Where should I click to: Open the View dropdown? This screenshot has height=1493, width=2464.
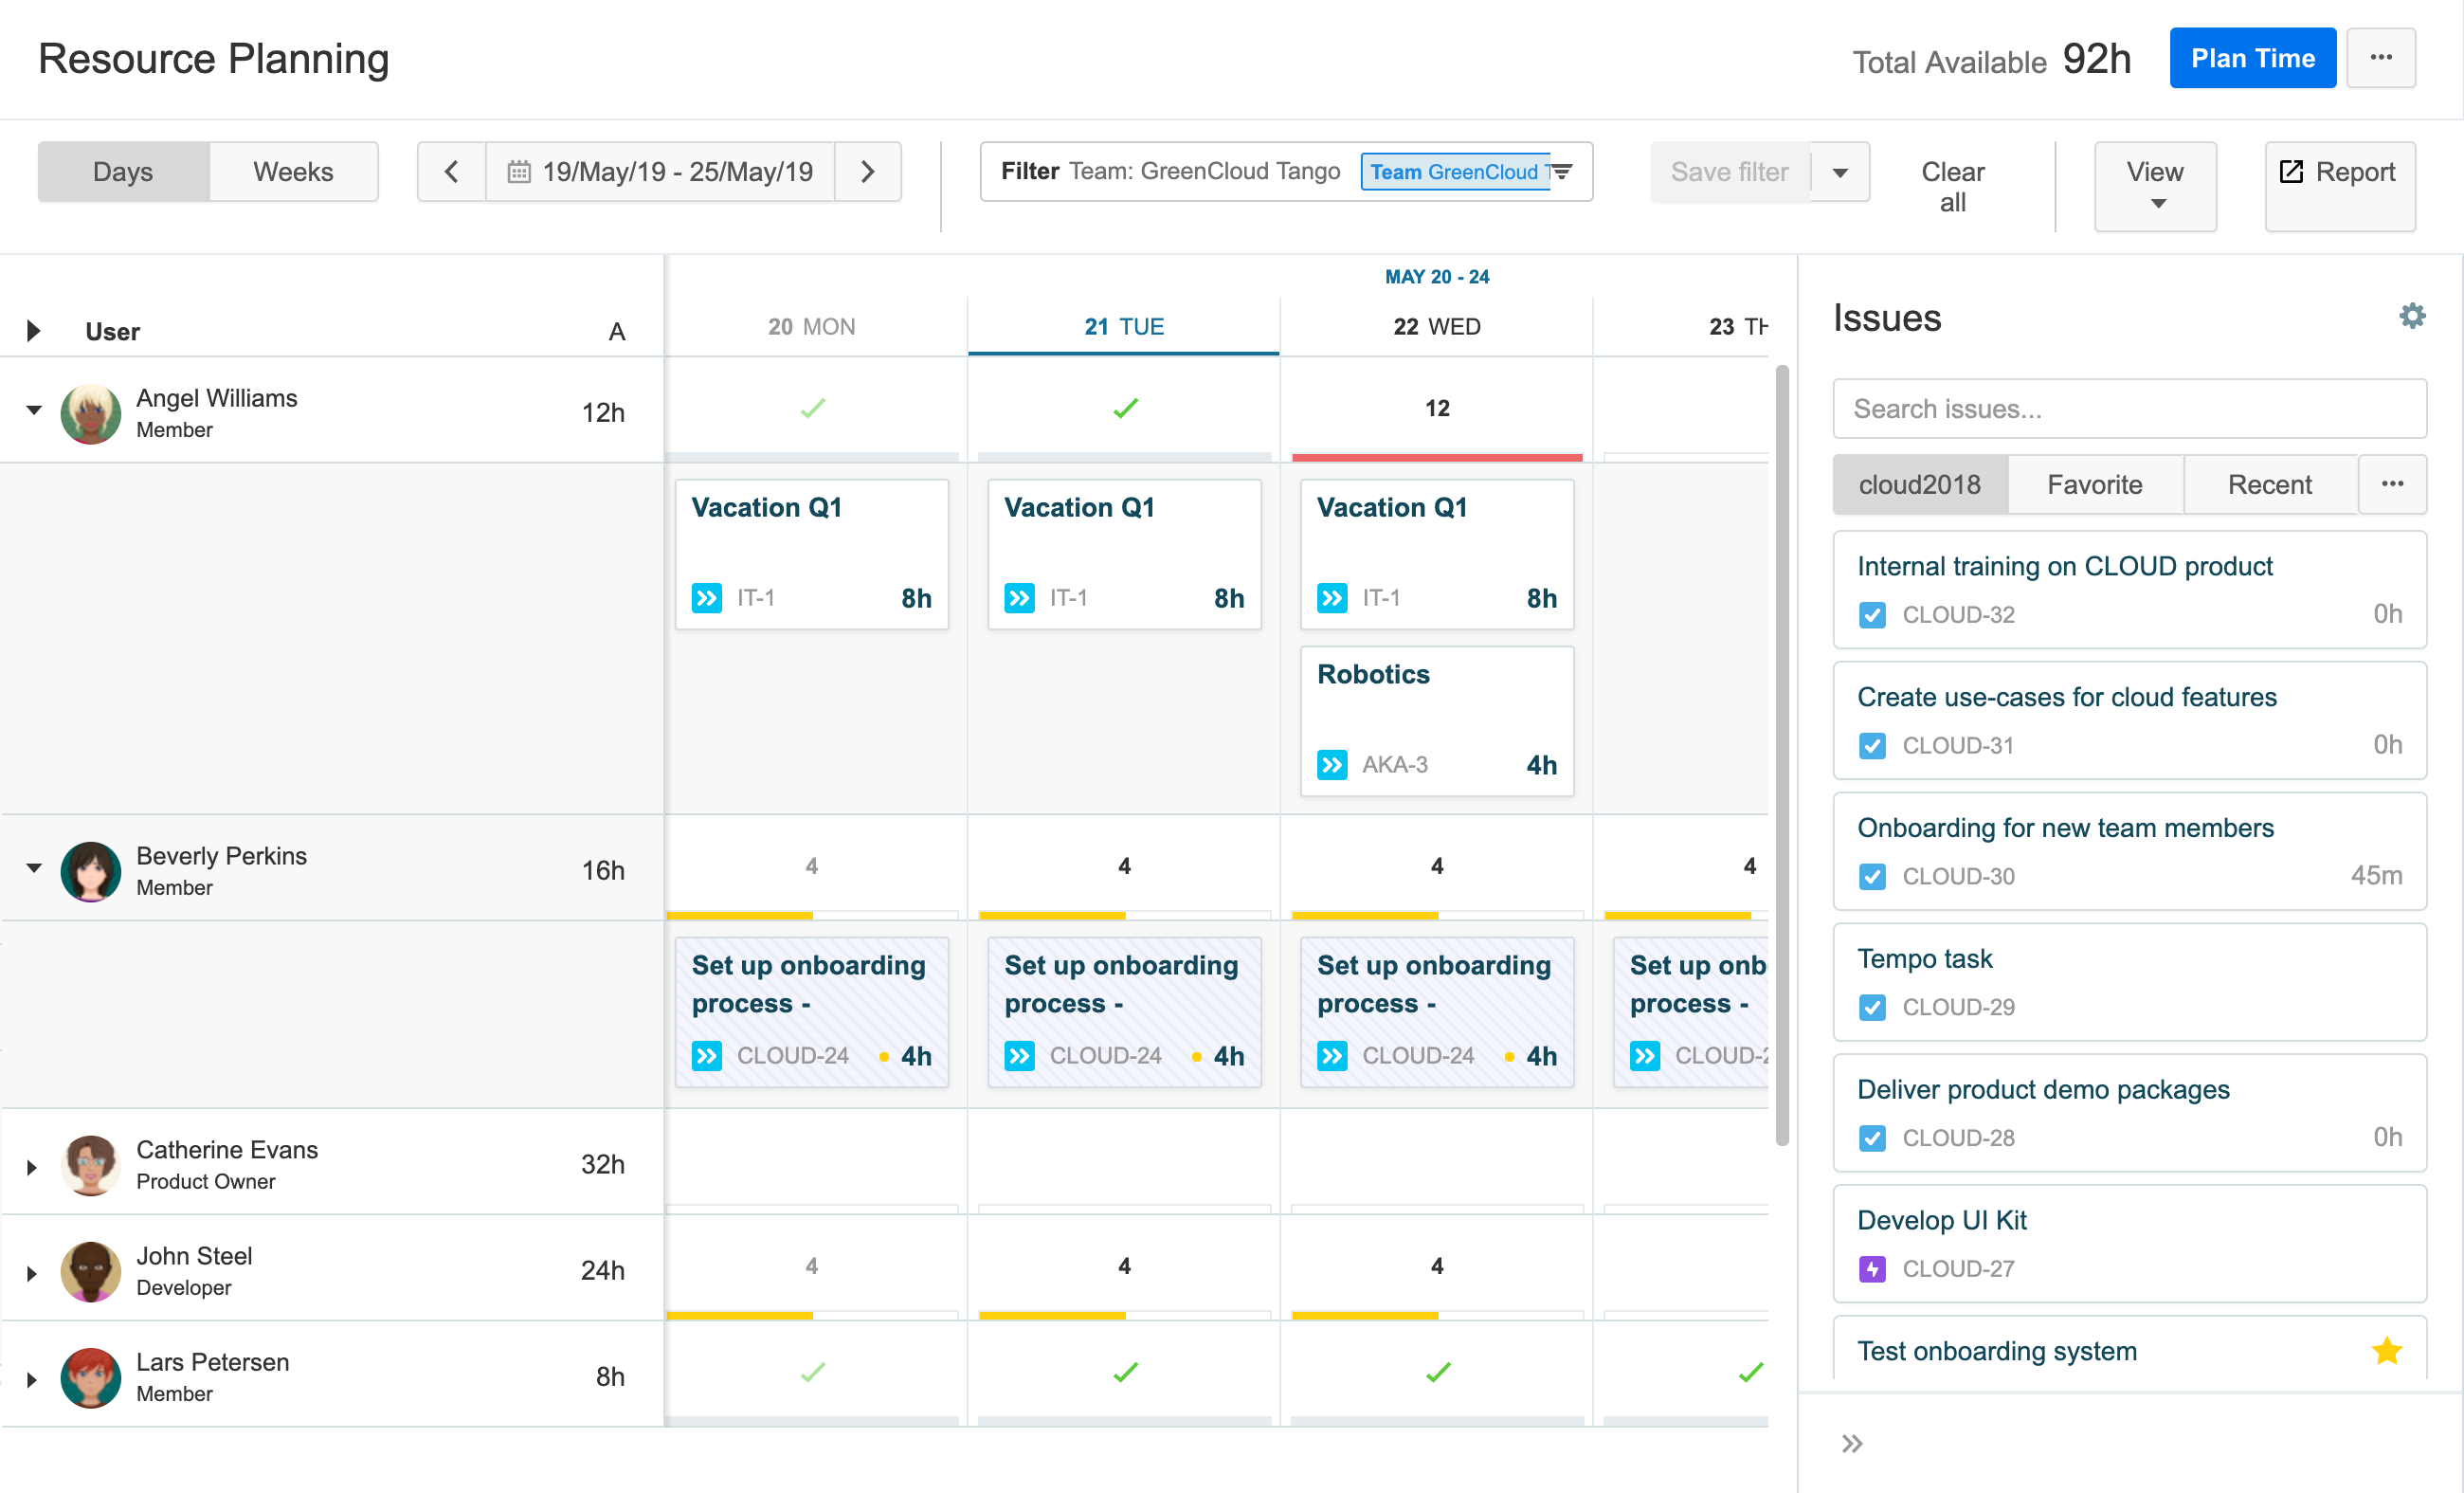pos(2154,186)
